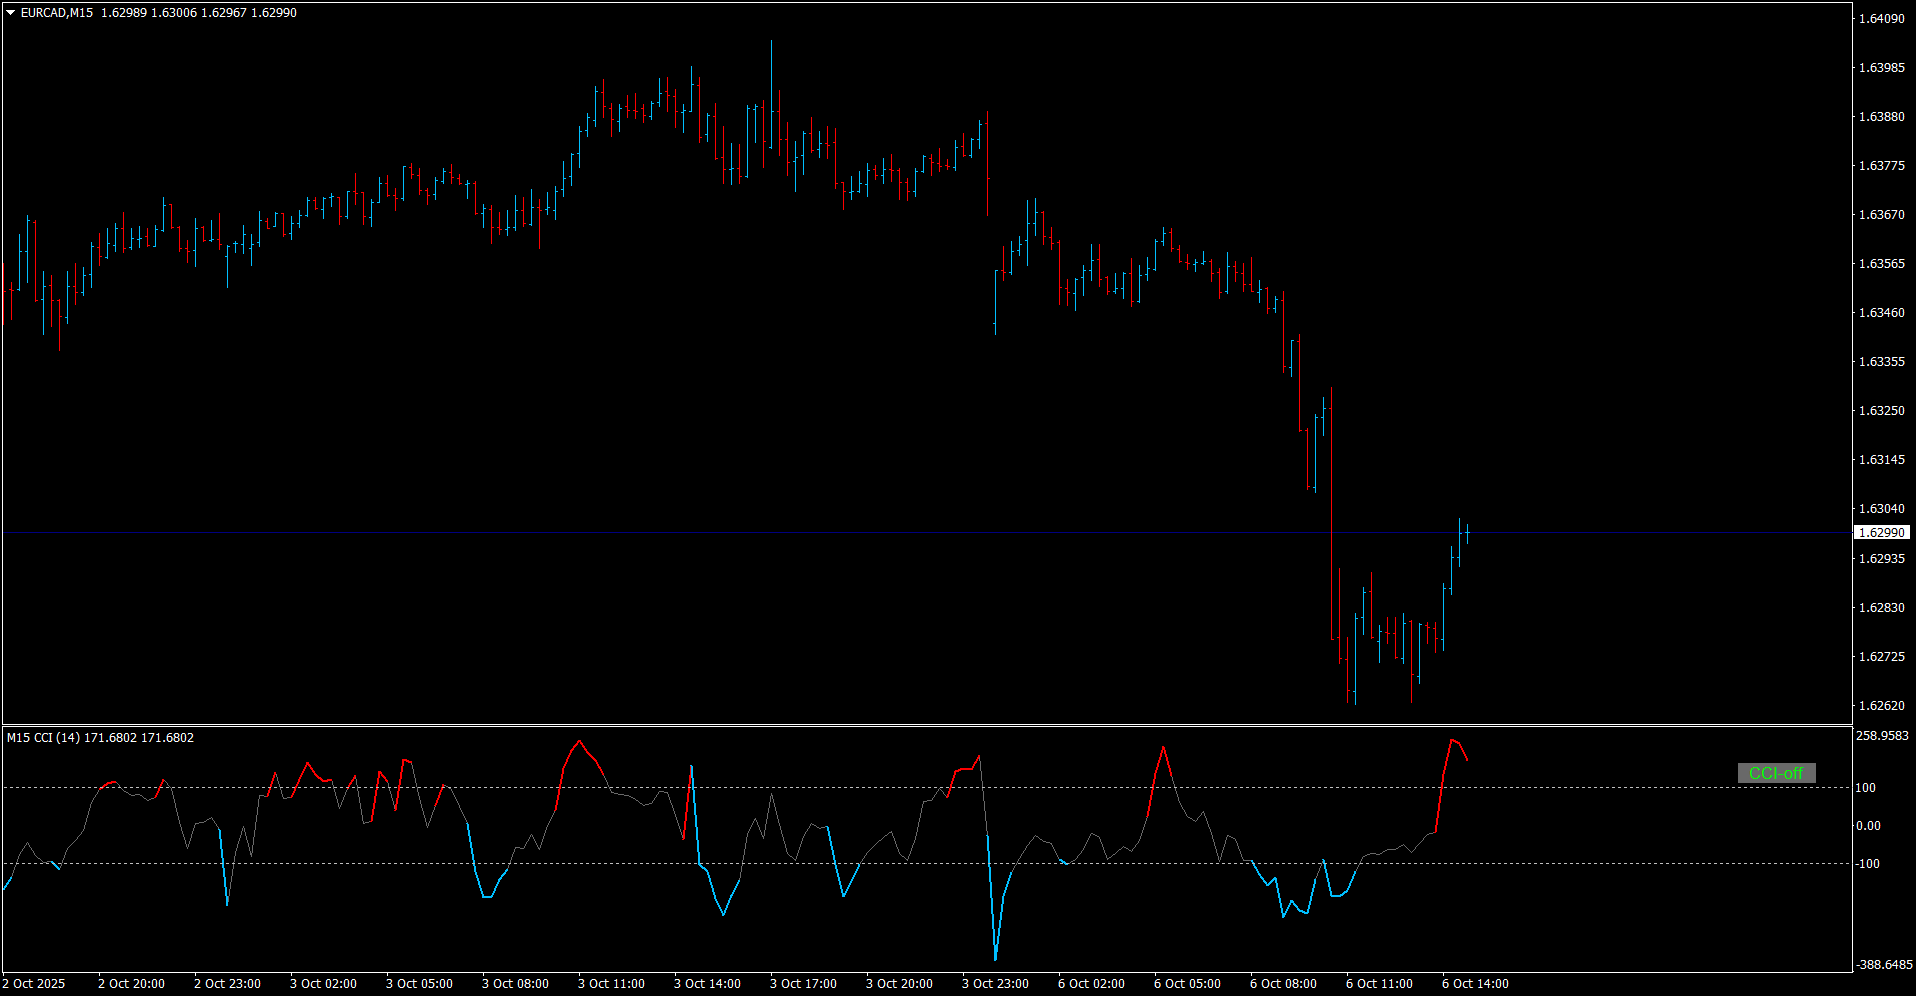Click the 2 Oct 2025 date label
The height and width of the screenshot is (996, 1916).
point(34,984)
